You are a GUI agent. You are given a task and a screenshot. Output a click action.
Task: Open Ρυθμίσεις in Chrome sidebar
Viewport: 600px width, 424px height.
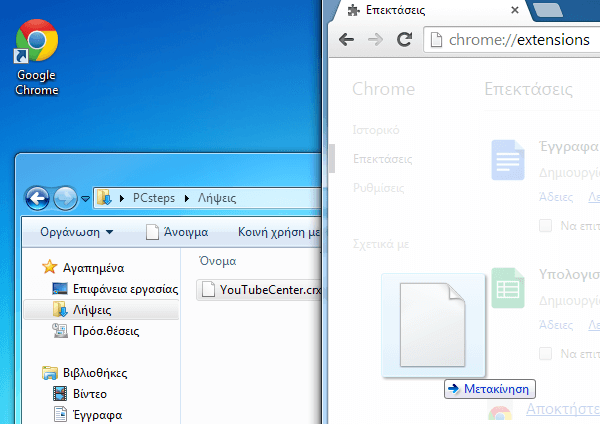378,188
